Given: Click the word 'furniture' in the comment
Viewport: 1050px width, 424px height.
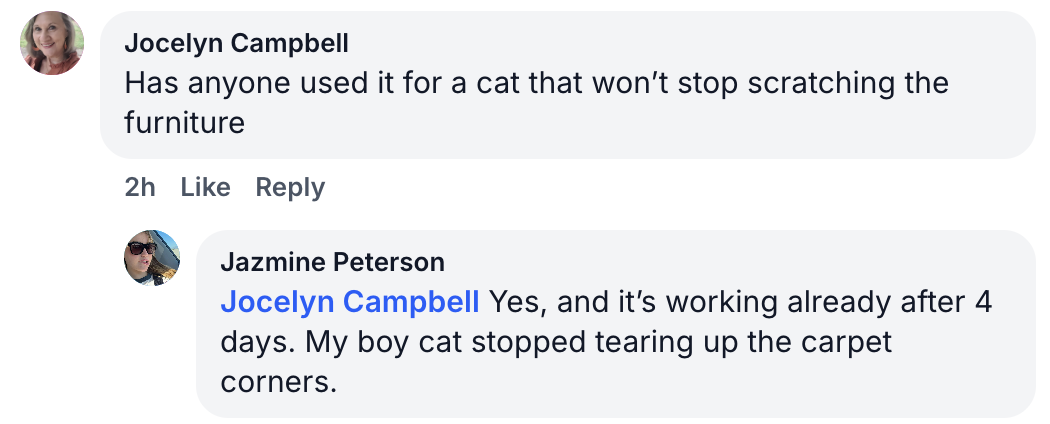Looking at the screenshot, I should 184,123.
